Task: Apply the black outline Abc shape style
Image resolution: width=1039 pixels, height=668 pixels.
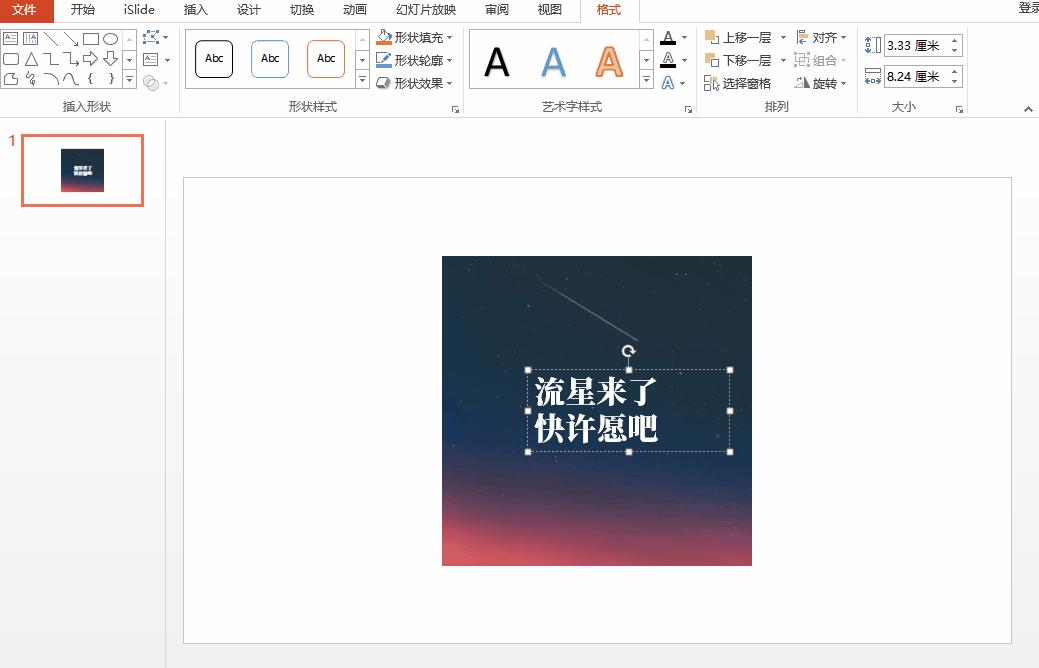Action: 214,58
